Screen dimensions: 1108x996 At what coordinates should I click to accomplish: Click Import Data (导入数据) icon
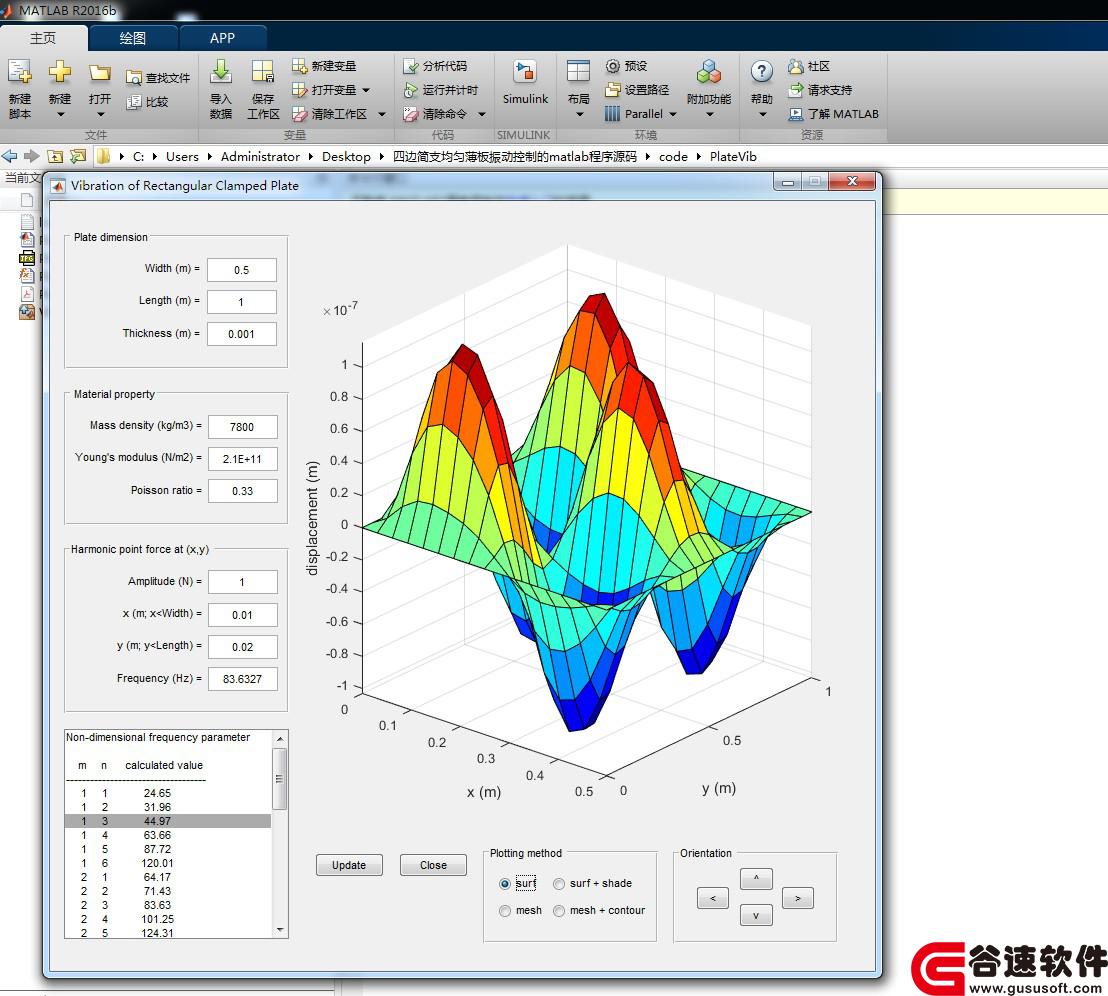click(x=221, y=71)
